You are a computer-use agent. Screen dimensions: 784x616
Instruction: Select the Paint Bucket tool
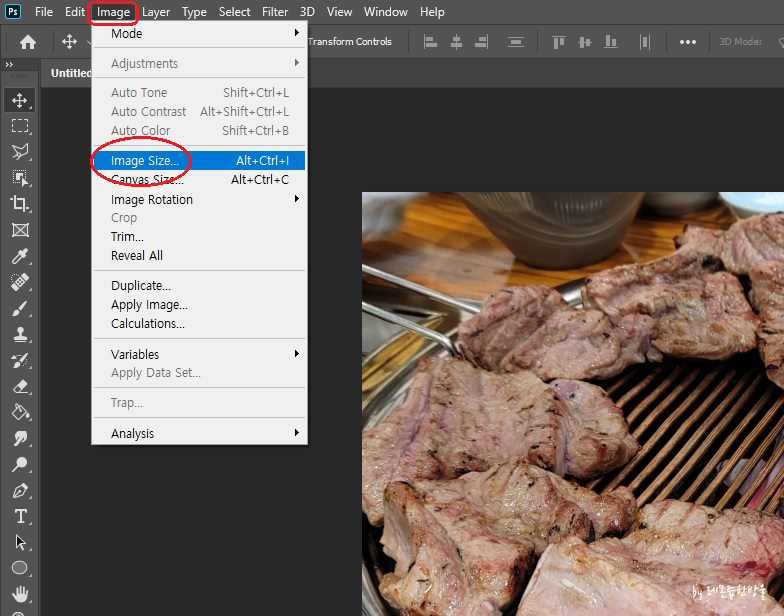click(20, 412)
